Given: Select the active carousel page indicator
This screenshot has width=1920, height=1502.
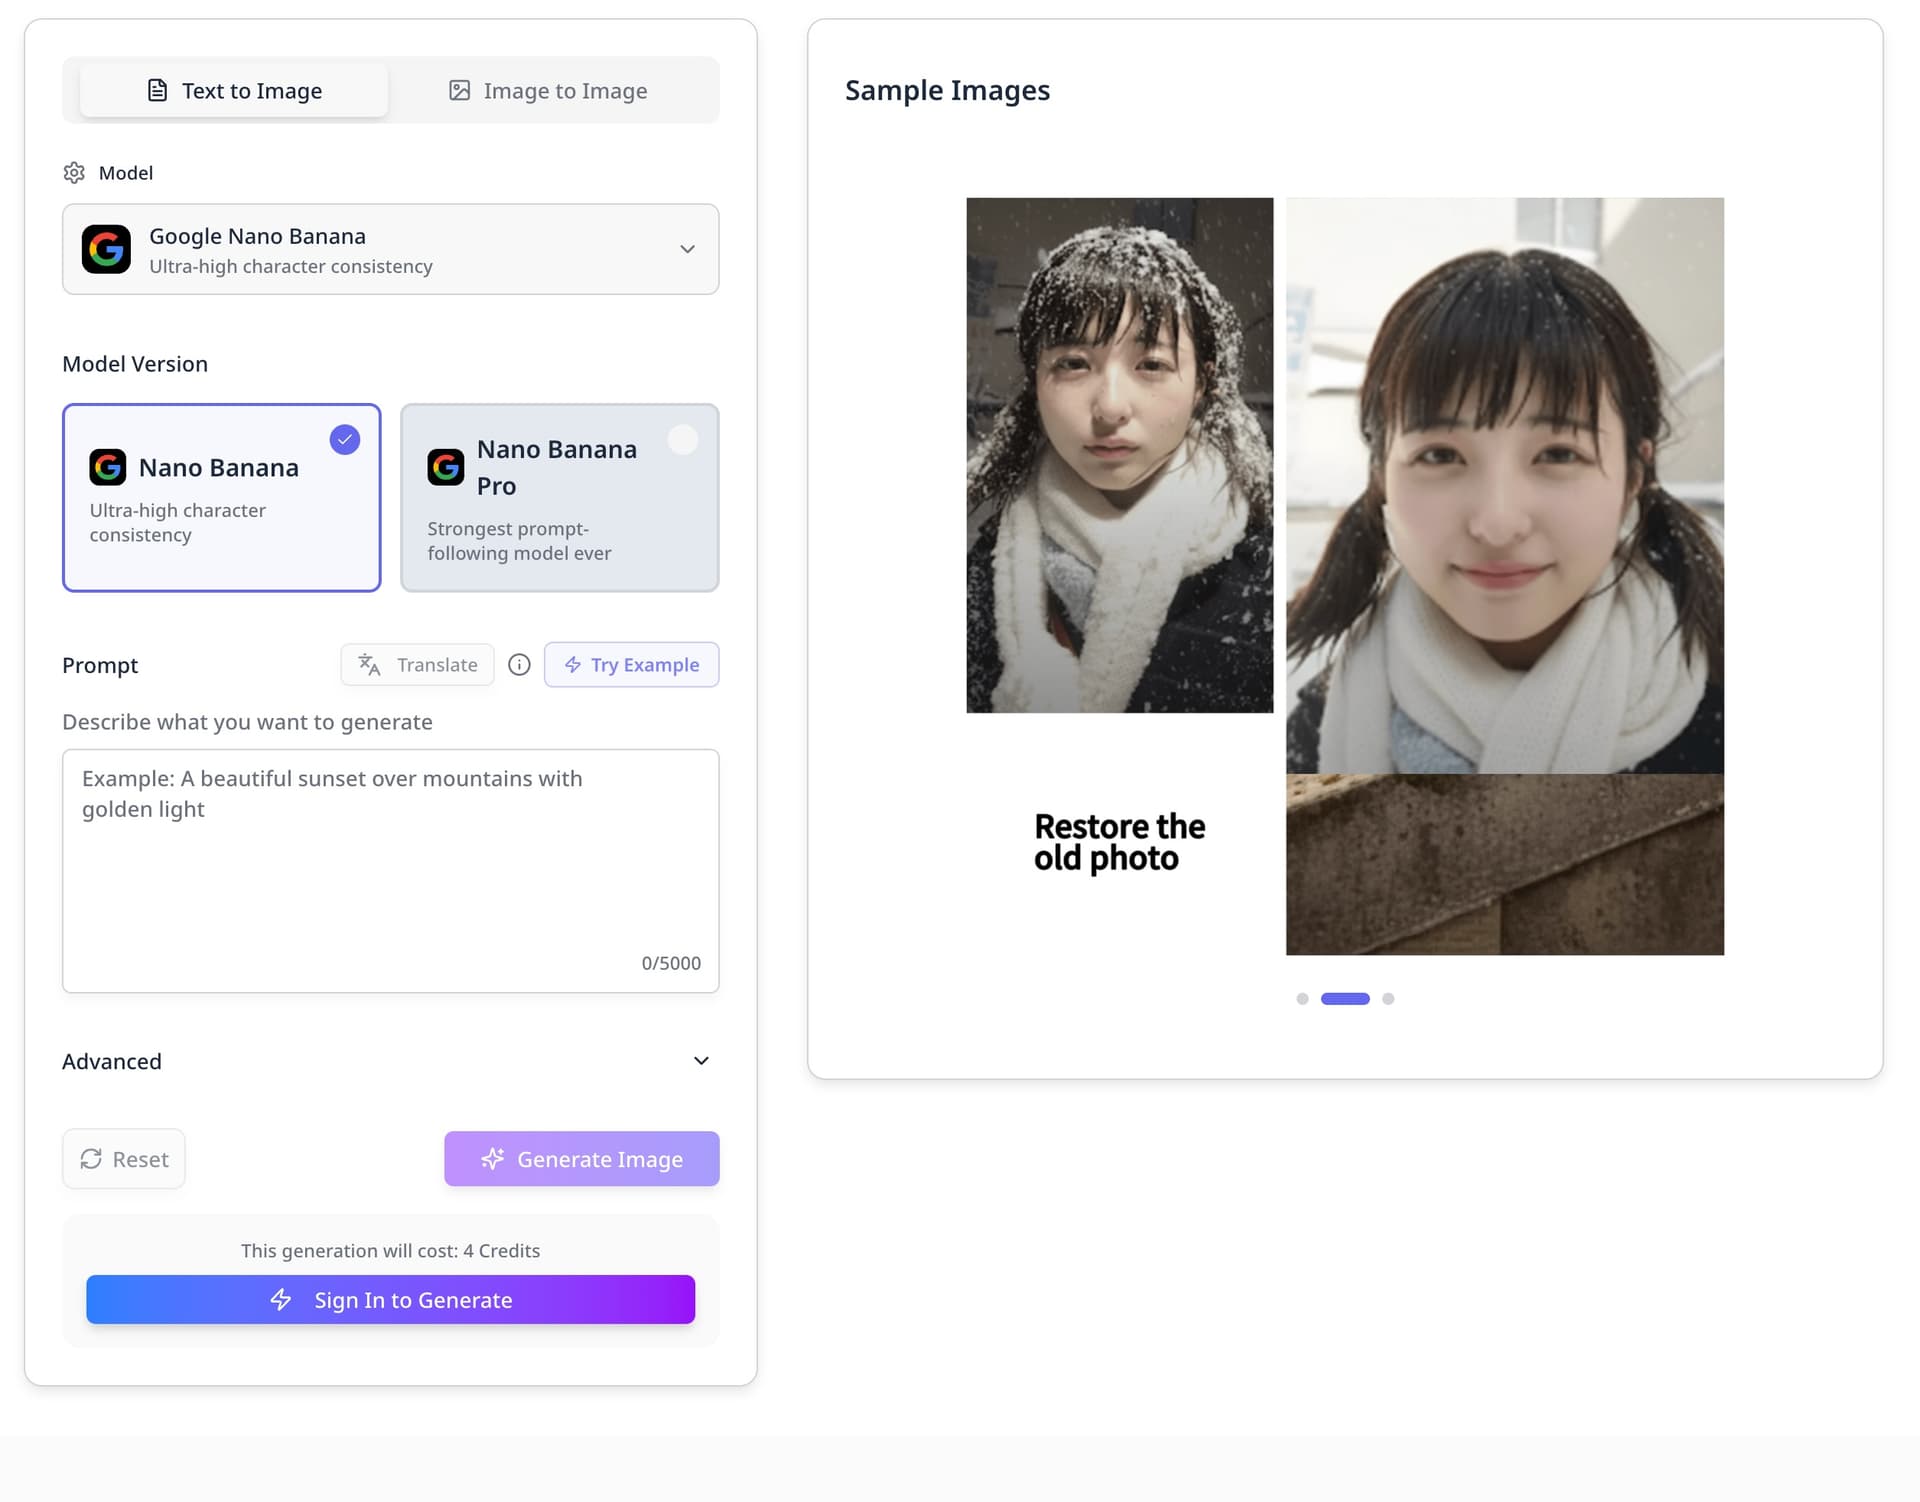Looking at the screenshot, I should click(1345, 998).
